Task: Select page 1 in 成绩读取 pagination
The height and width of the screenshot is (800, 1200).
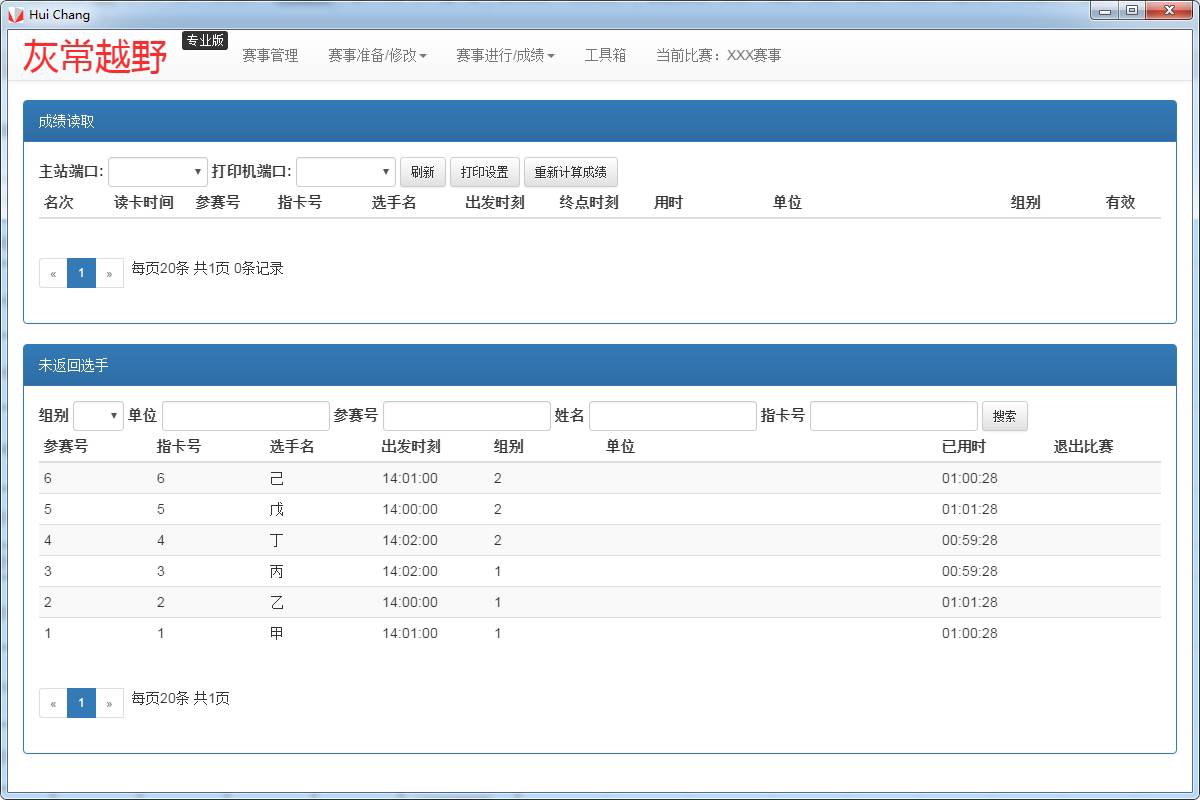Action: click(81, 273)
